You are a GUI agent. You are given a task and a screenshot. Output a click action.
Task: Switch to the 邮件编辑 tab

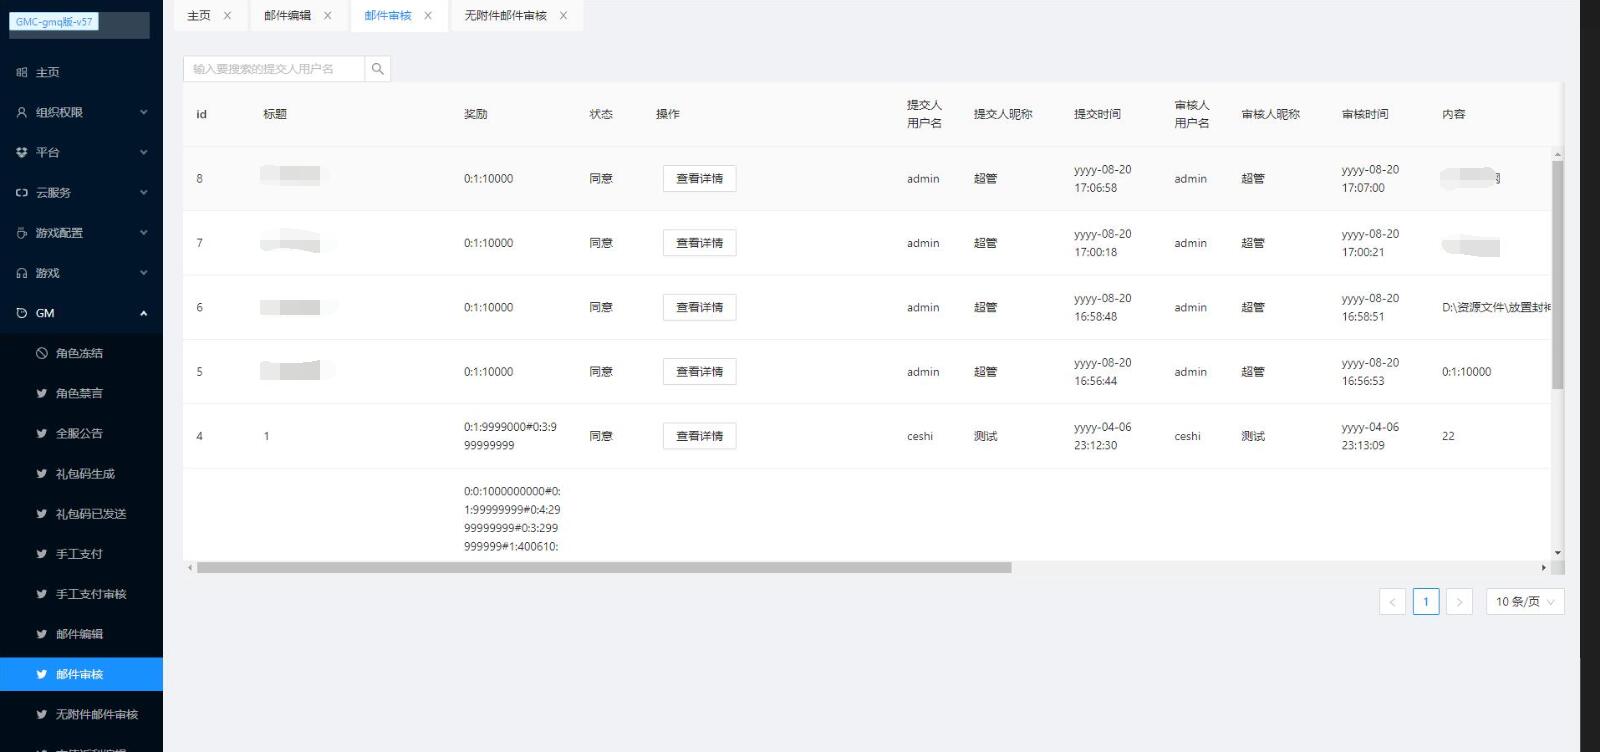click(288, 16)
